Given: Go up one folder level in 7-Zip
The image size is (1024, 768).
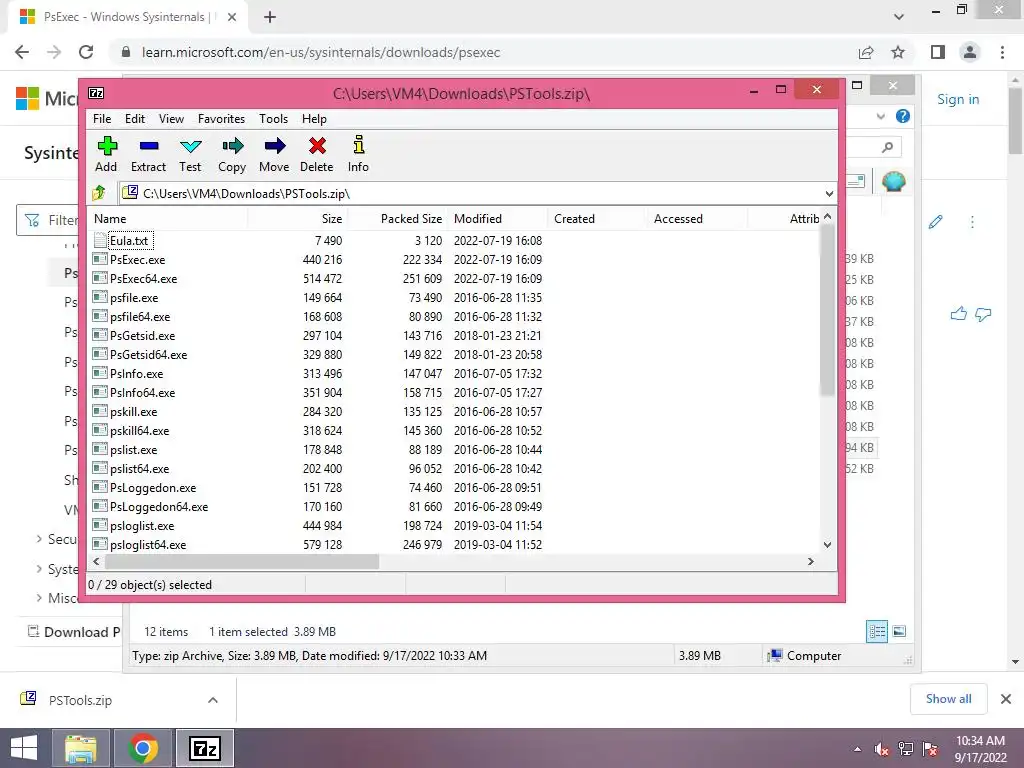Looking at the screenshot, I should coord(99,193).
